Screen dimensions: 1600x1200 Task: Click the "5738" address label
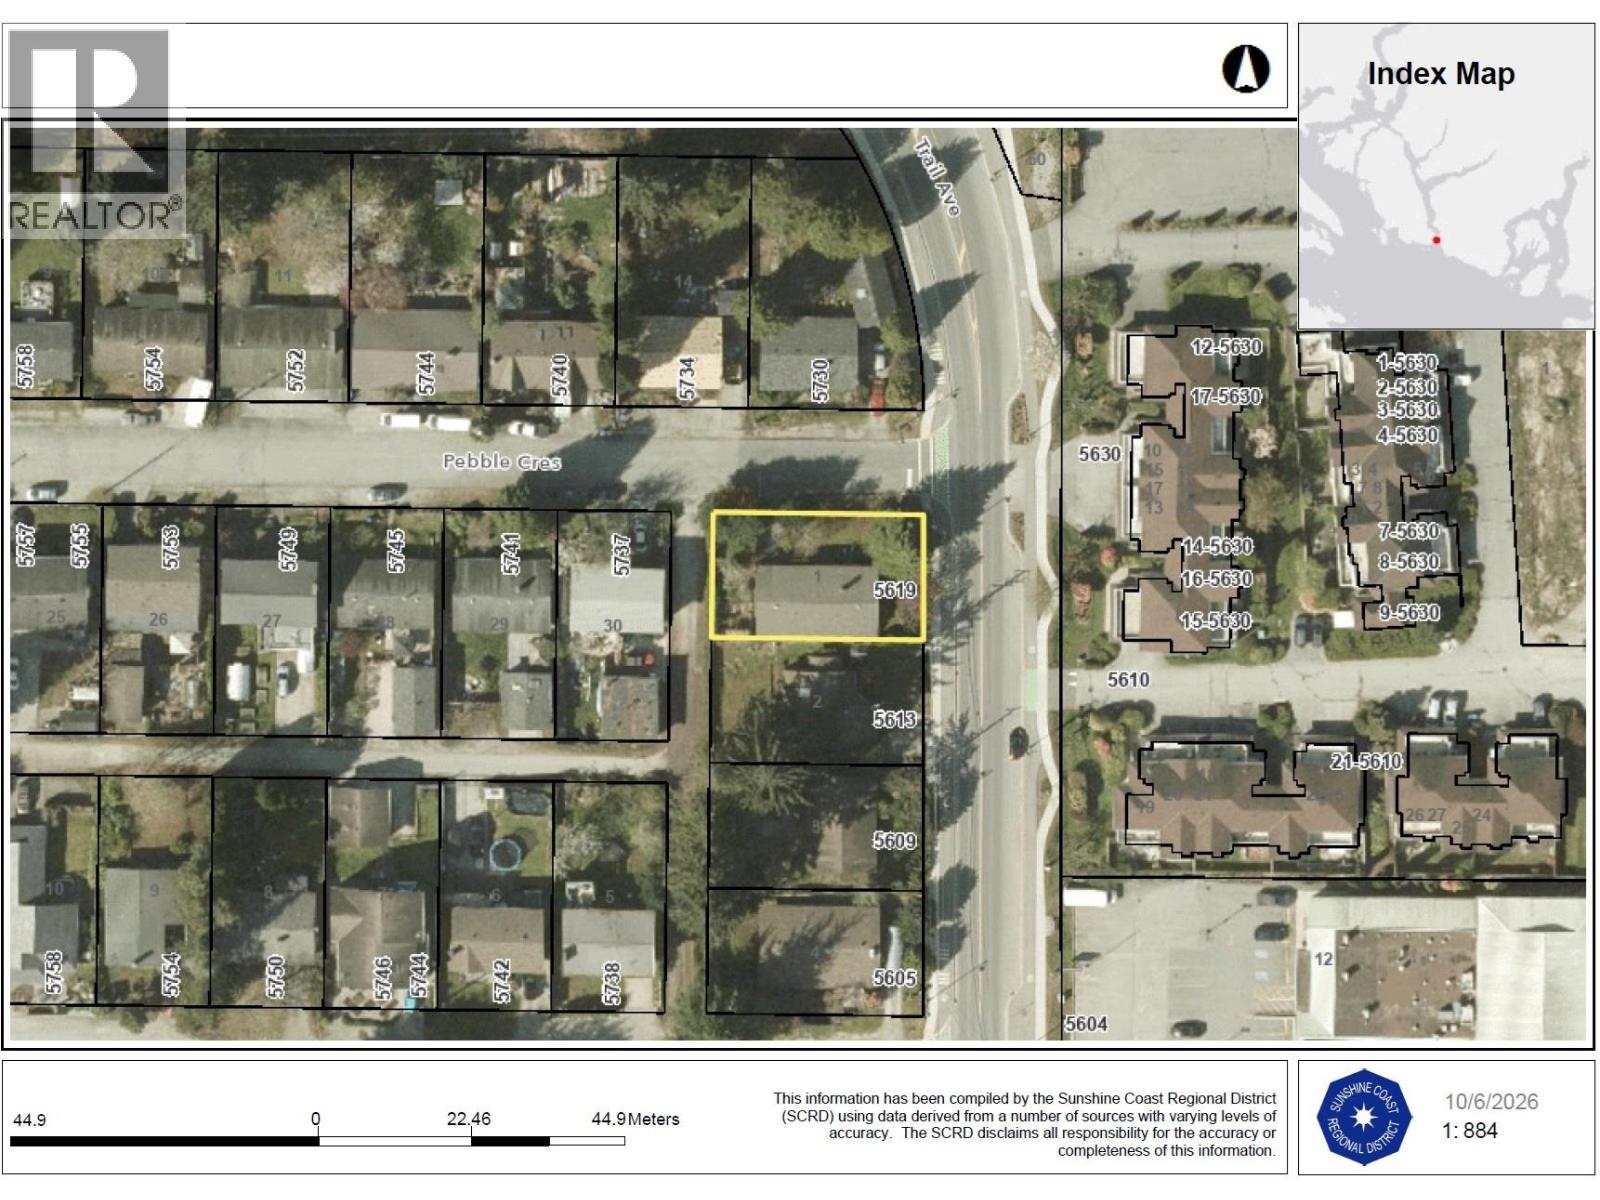(x=611, y=983)
